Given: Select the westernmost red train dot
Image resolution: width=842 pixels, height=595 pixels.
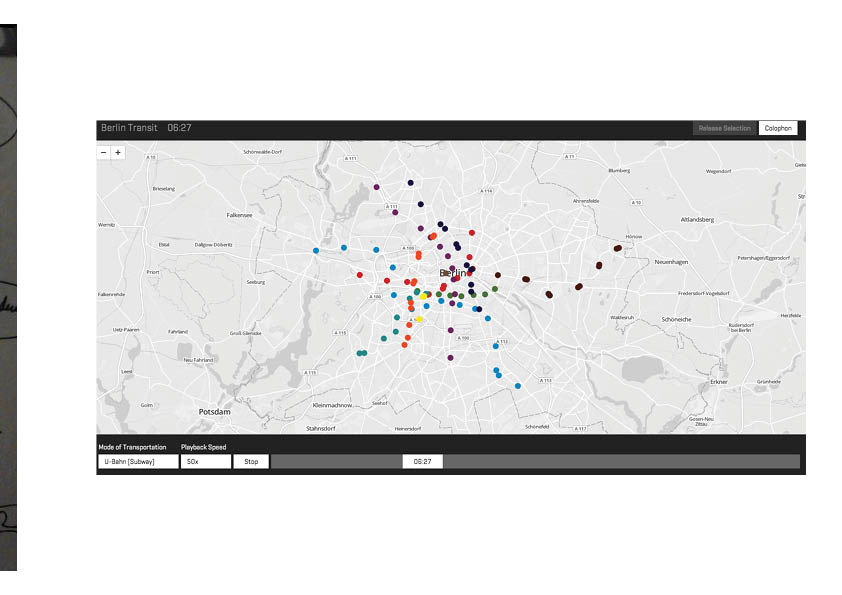Looking at the screenshot, I should (360, 274).
